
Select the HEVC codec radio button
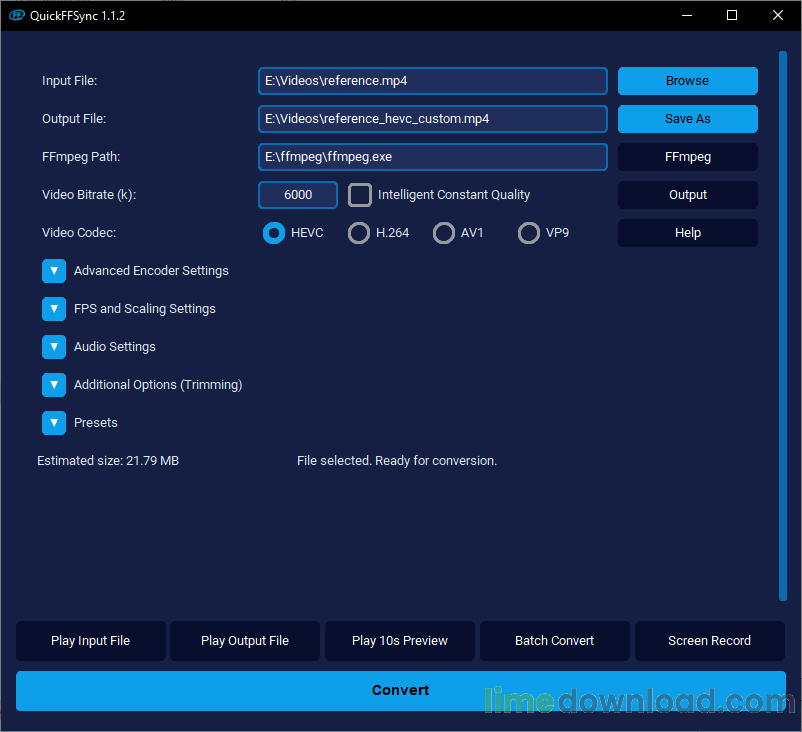pos(274,233)
